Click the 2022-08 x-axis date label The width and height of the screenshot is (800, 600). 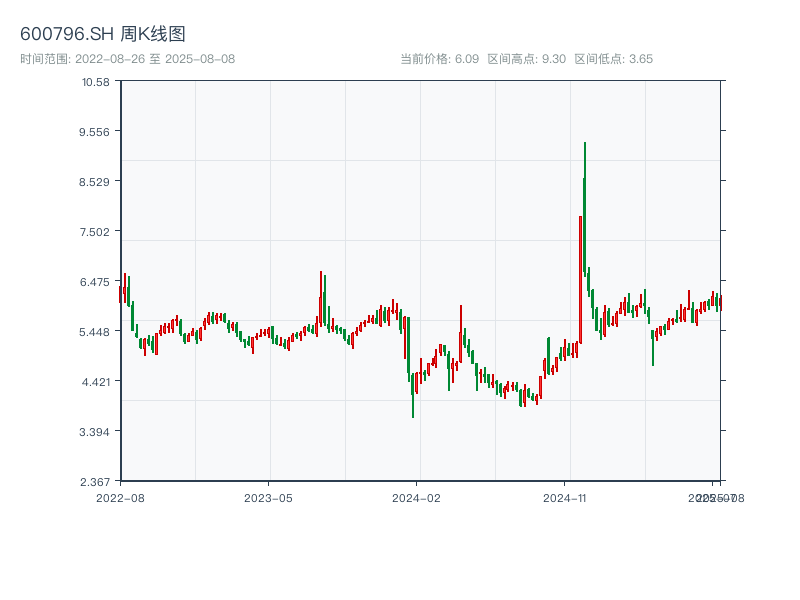pos(120,497)
